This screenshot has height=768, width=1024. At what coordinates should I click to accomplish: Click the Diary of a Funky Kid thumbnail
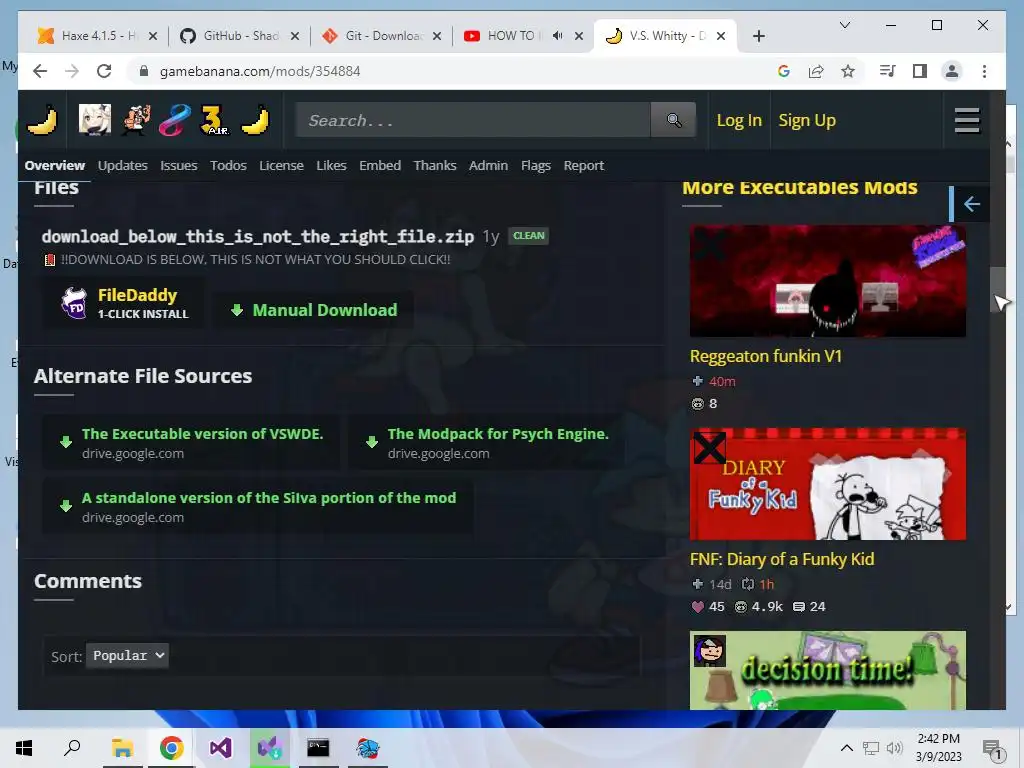[827, 484]
